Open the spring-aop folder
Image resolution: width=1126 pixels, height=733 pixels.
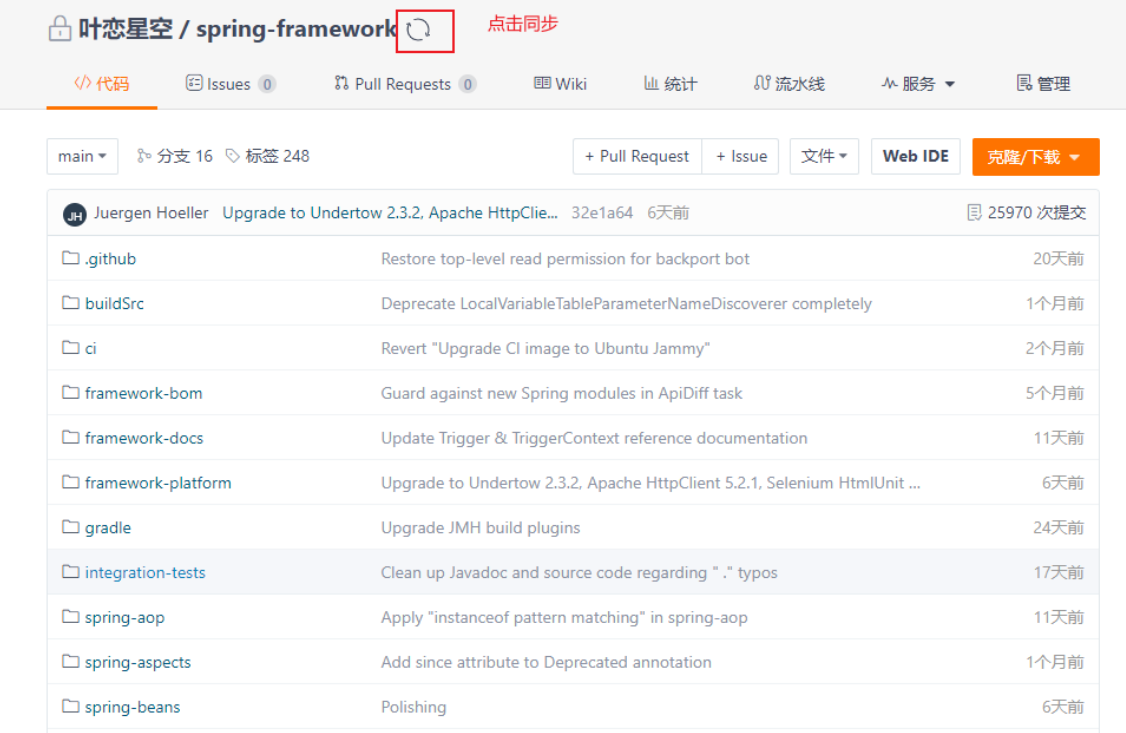pos(124,617)
